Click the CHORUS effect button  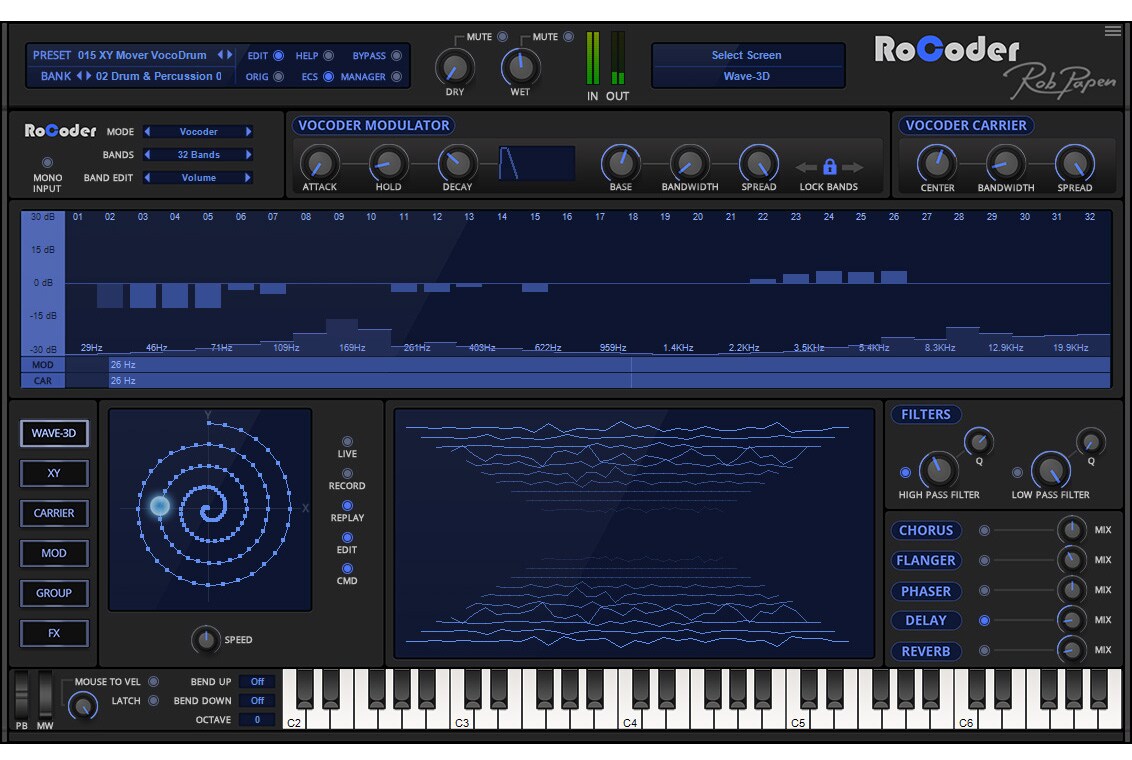[x=926, y=530]
